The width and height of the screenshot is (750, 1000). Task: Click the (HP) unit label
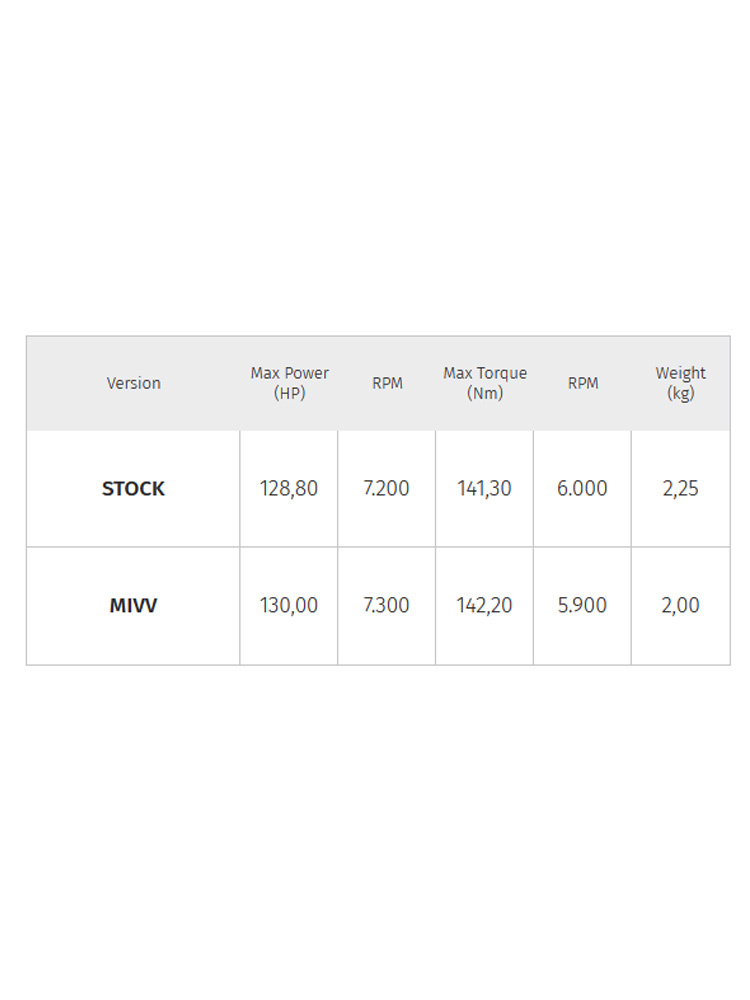[289, 393]
